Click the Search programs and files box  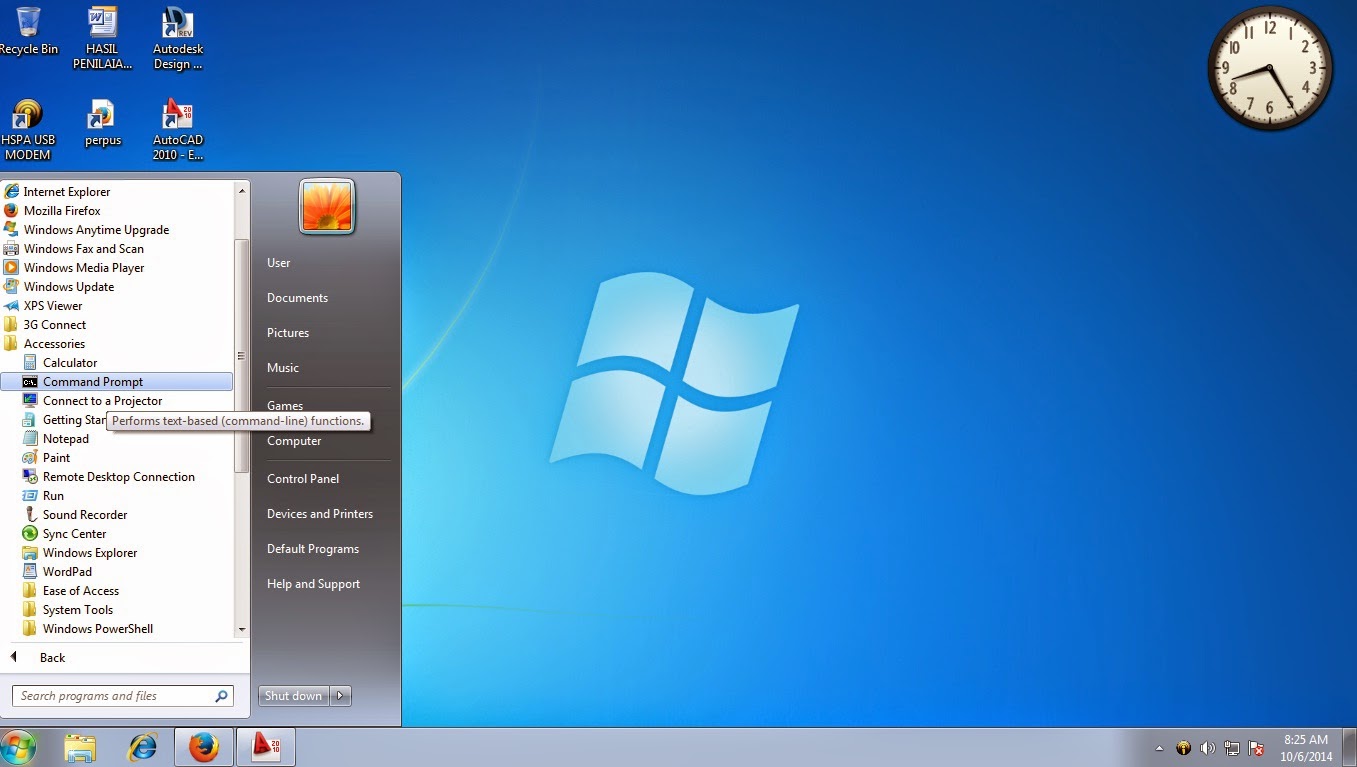pos(122,696)
